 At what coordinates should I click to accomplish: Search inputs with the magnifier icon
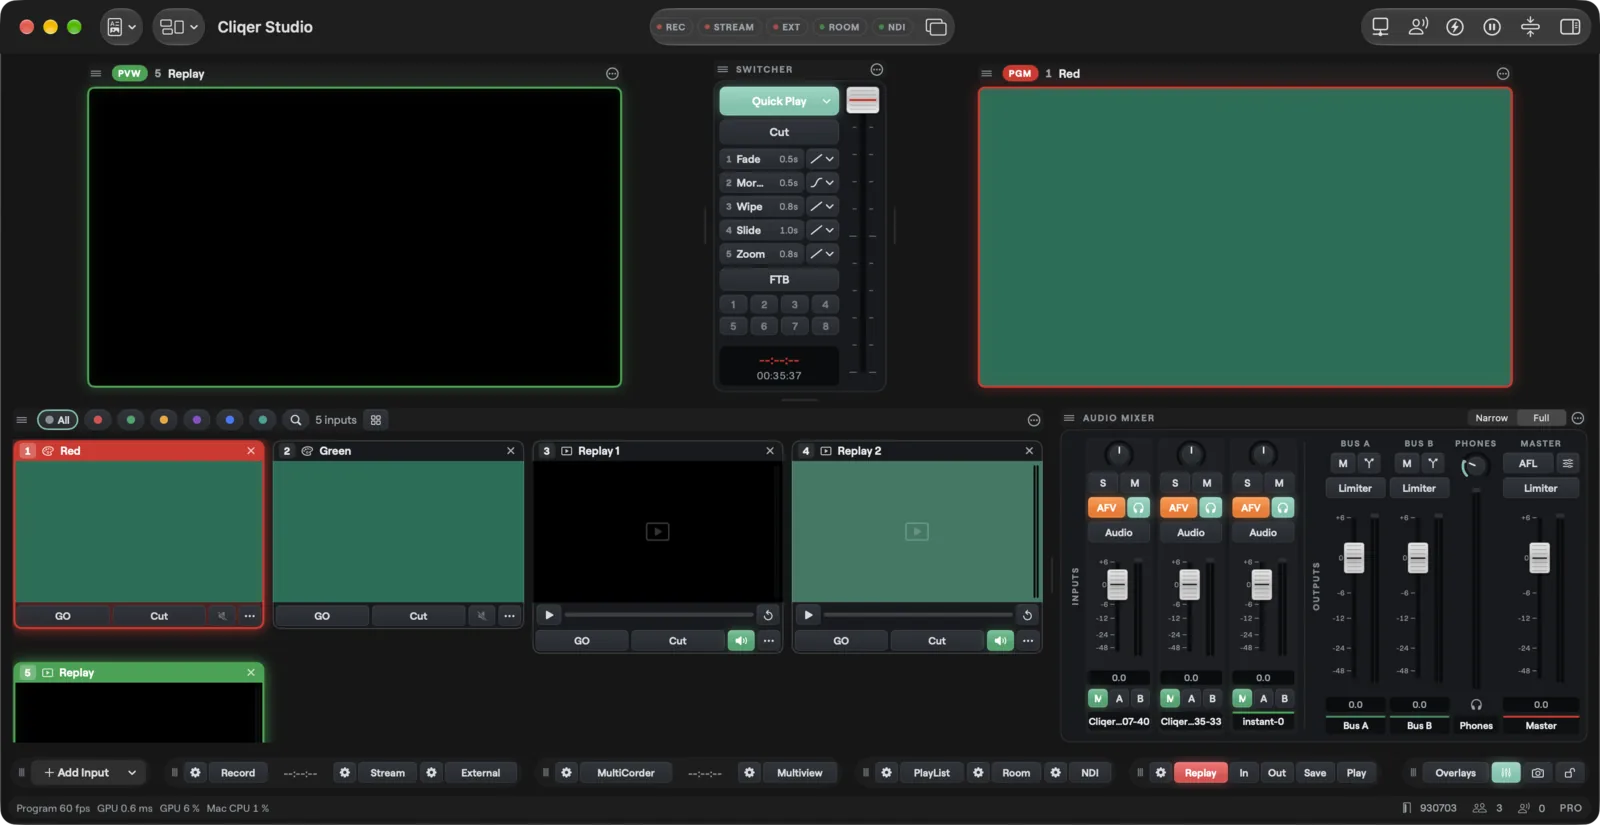tap(296, 420)
